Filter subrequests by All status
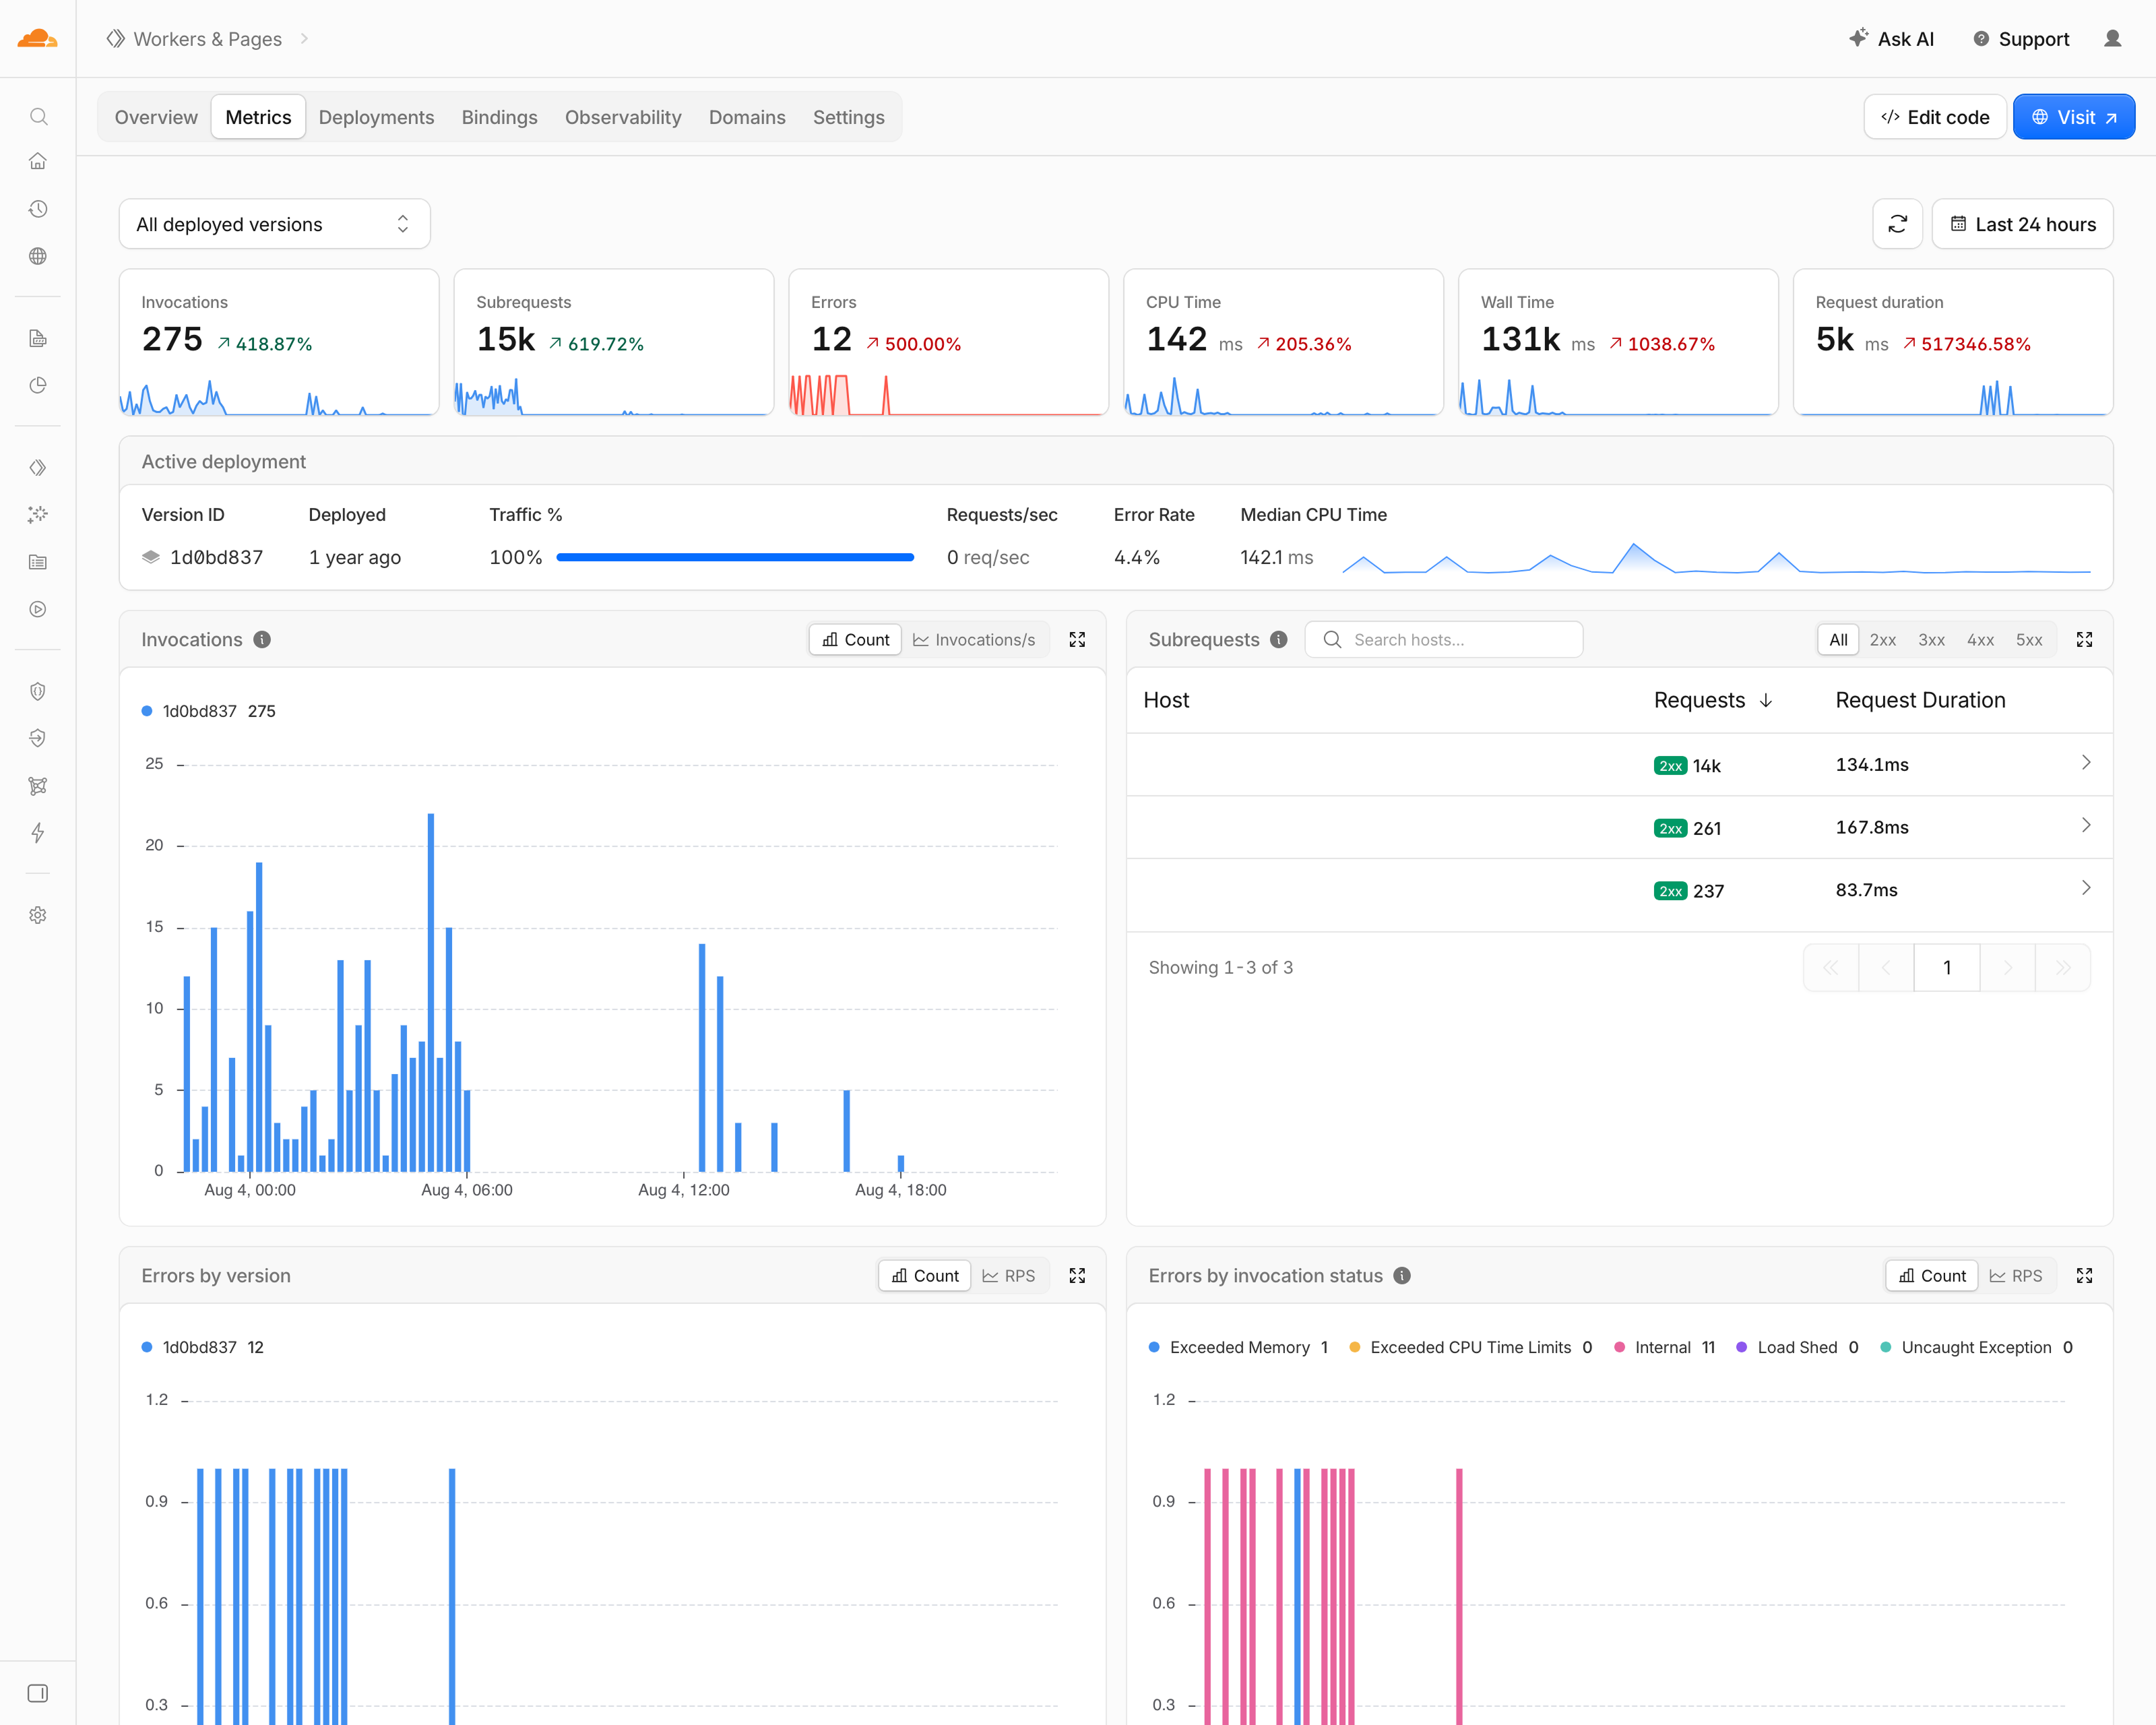The height and width of the screenshot is (1725, 2156). (x=1838, y=640)
